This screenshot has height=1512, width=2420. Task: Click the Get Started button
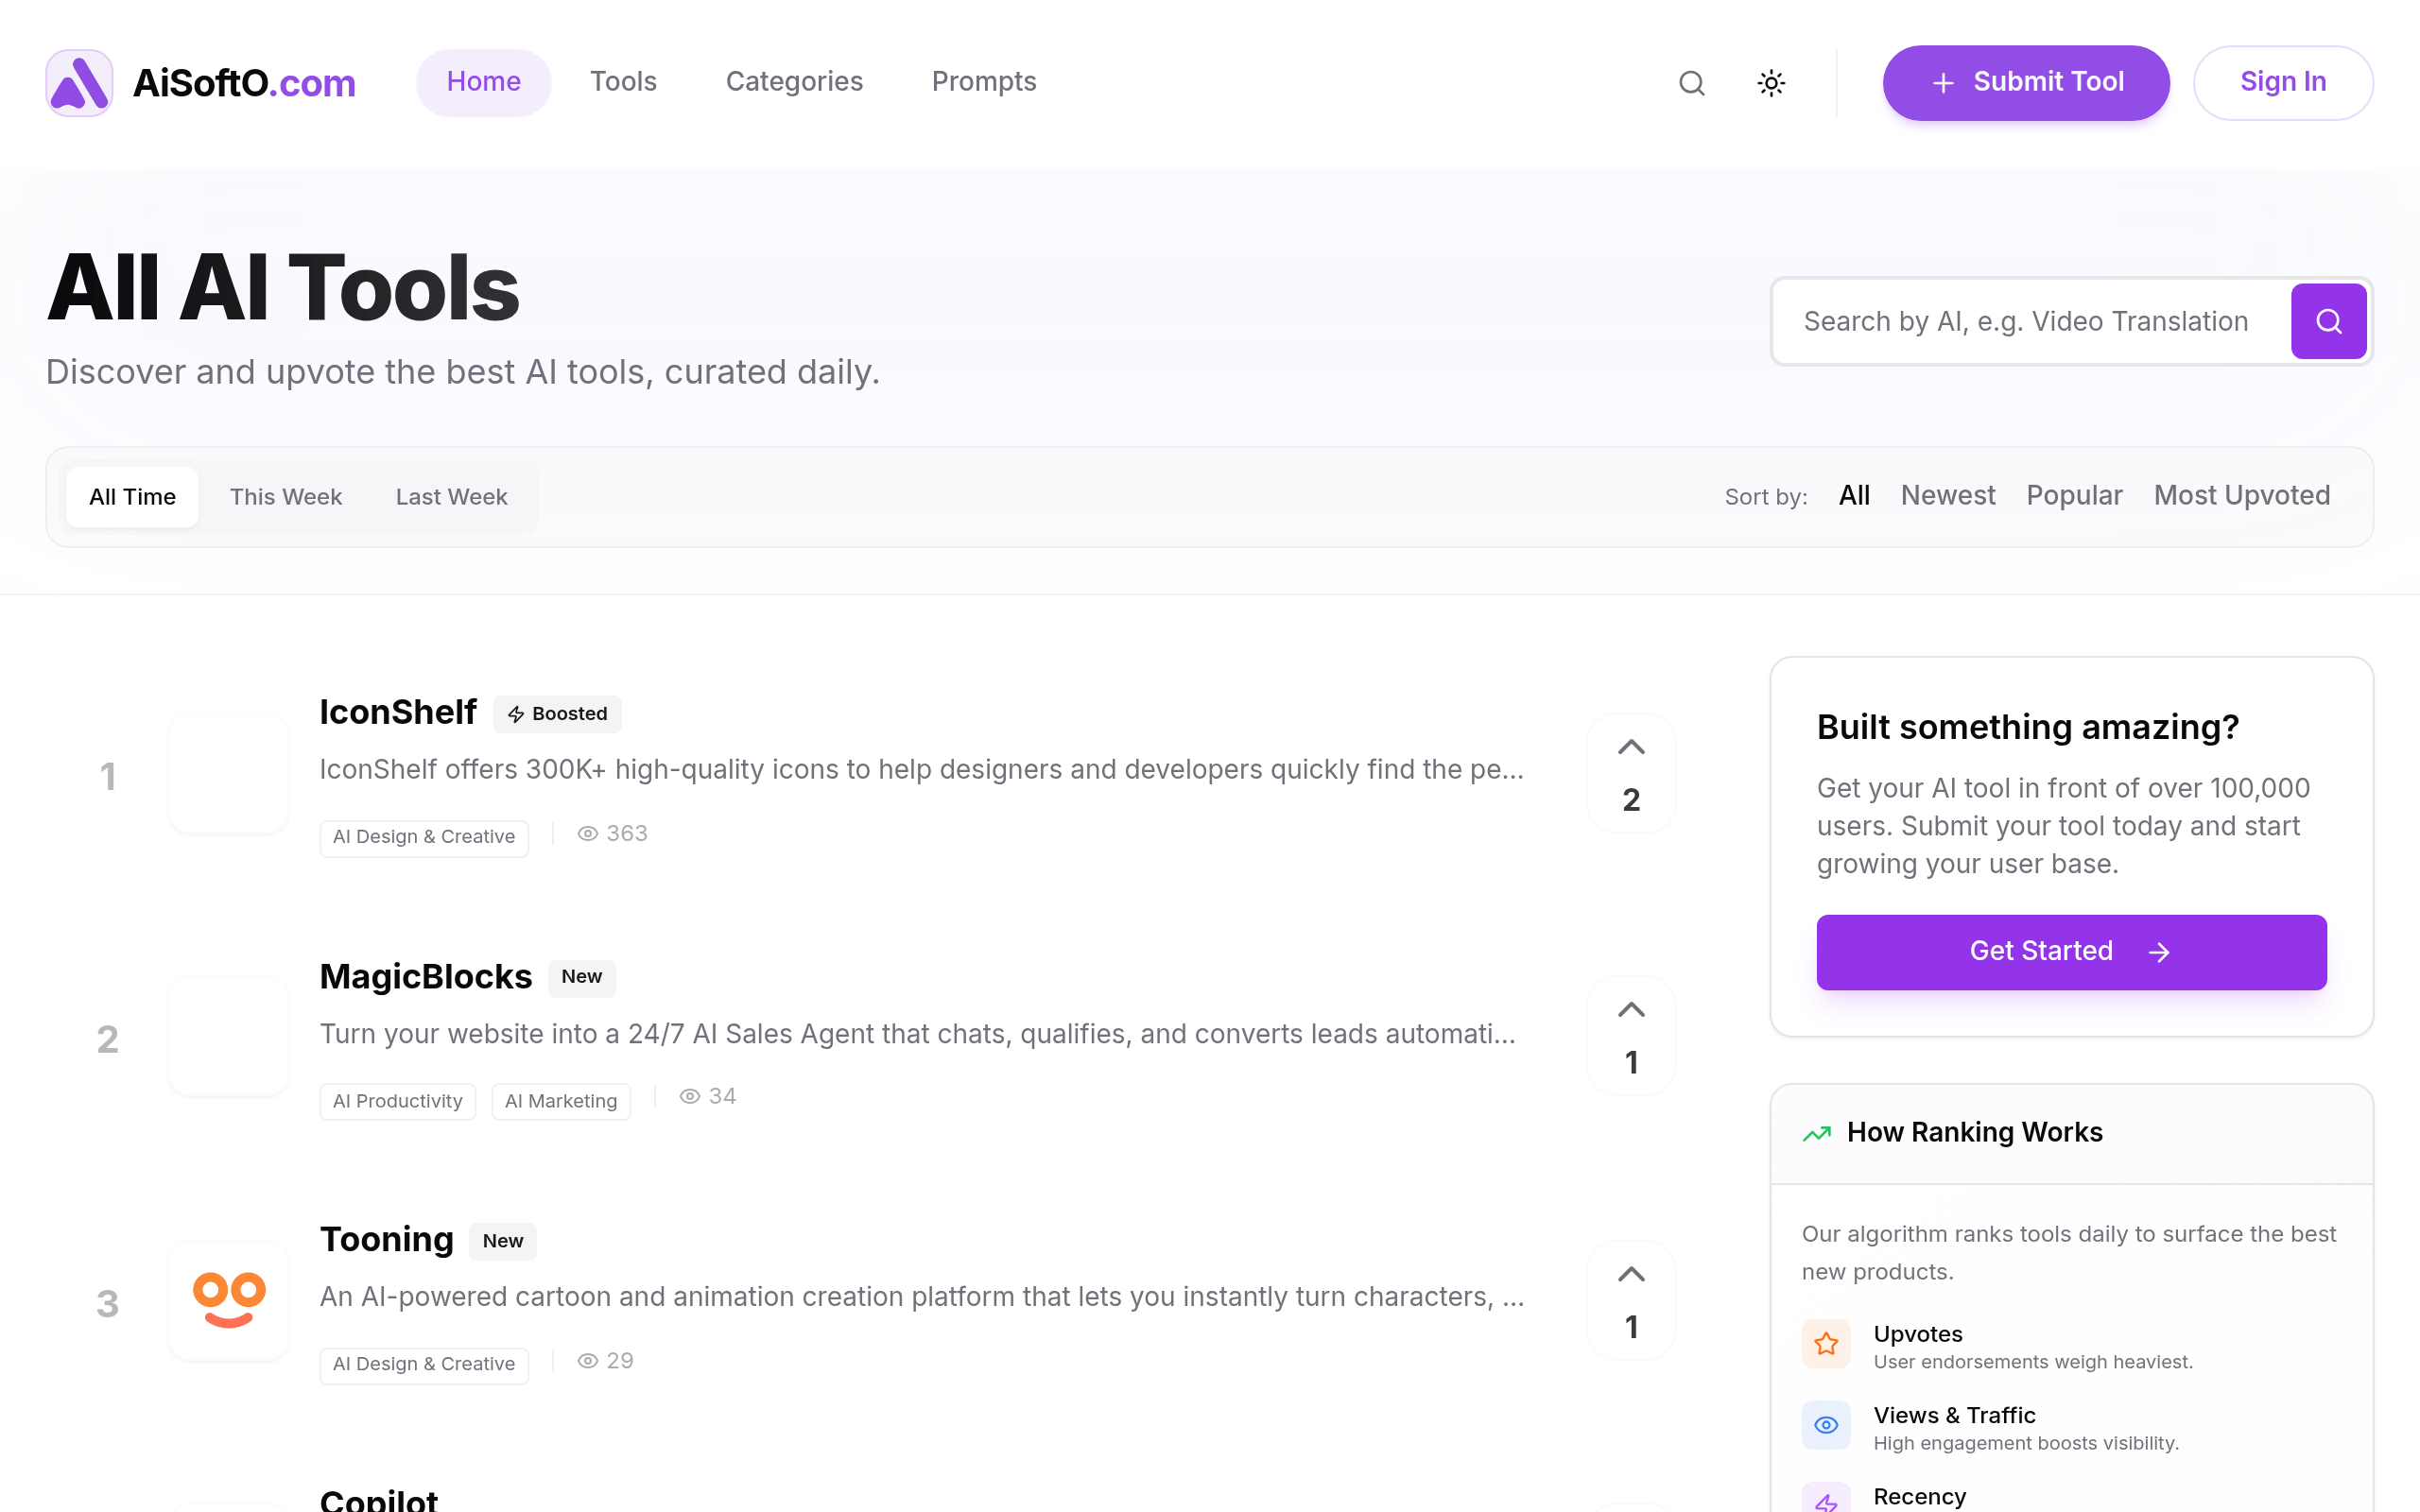(2071, 952)
